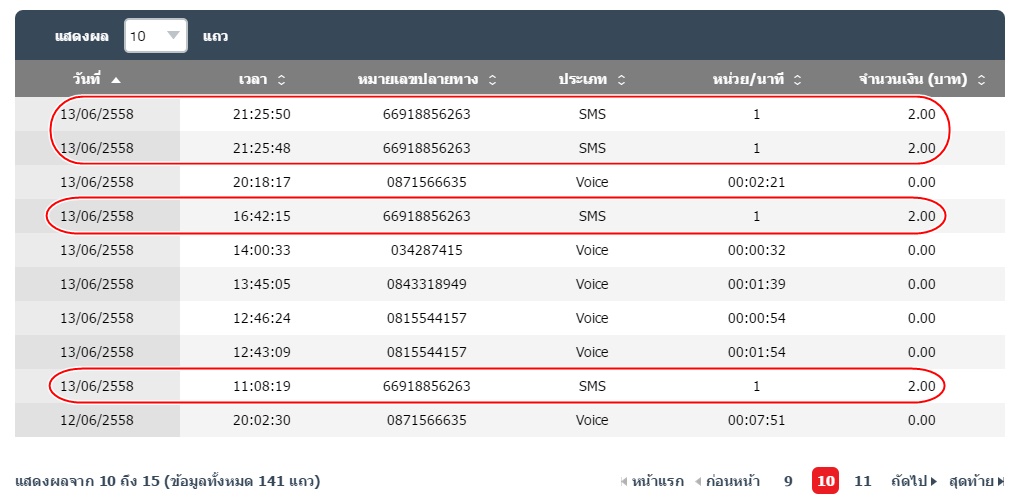Jump to page 11

tap(863, 481)
